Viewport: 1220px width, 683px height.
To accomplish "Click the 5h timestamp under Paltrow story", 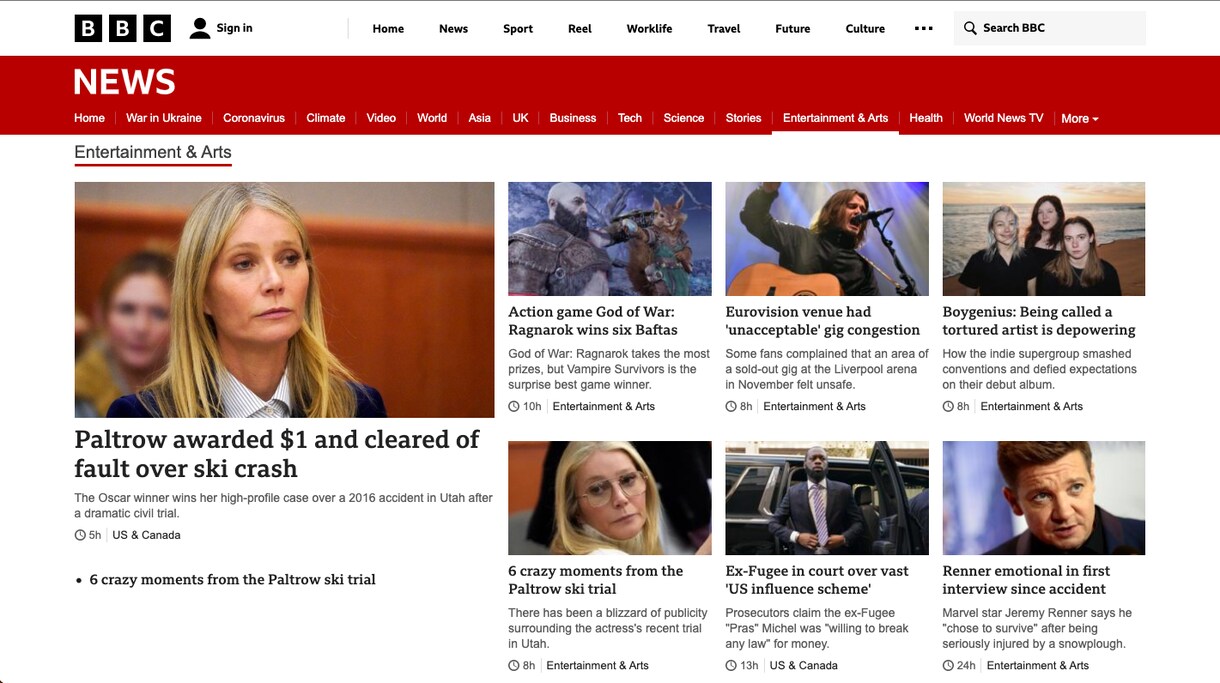I will [88, 535].
